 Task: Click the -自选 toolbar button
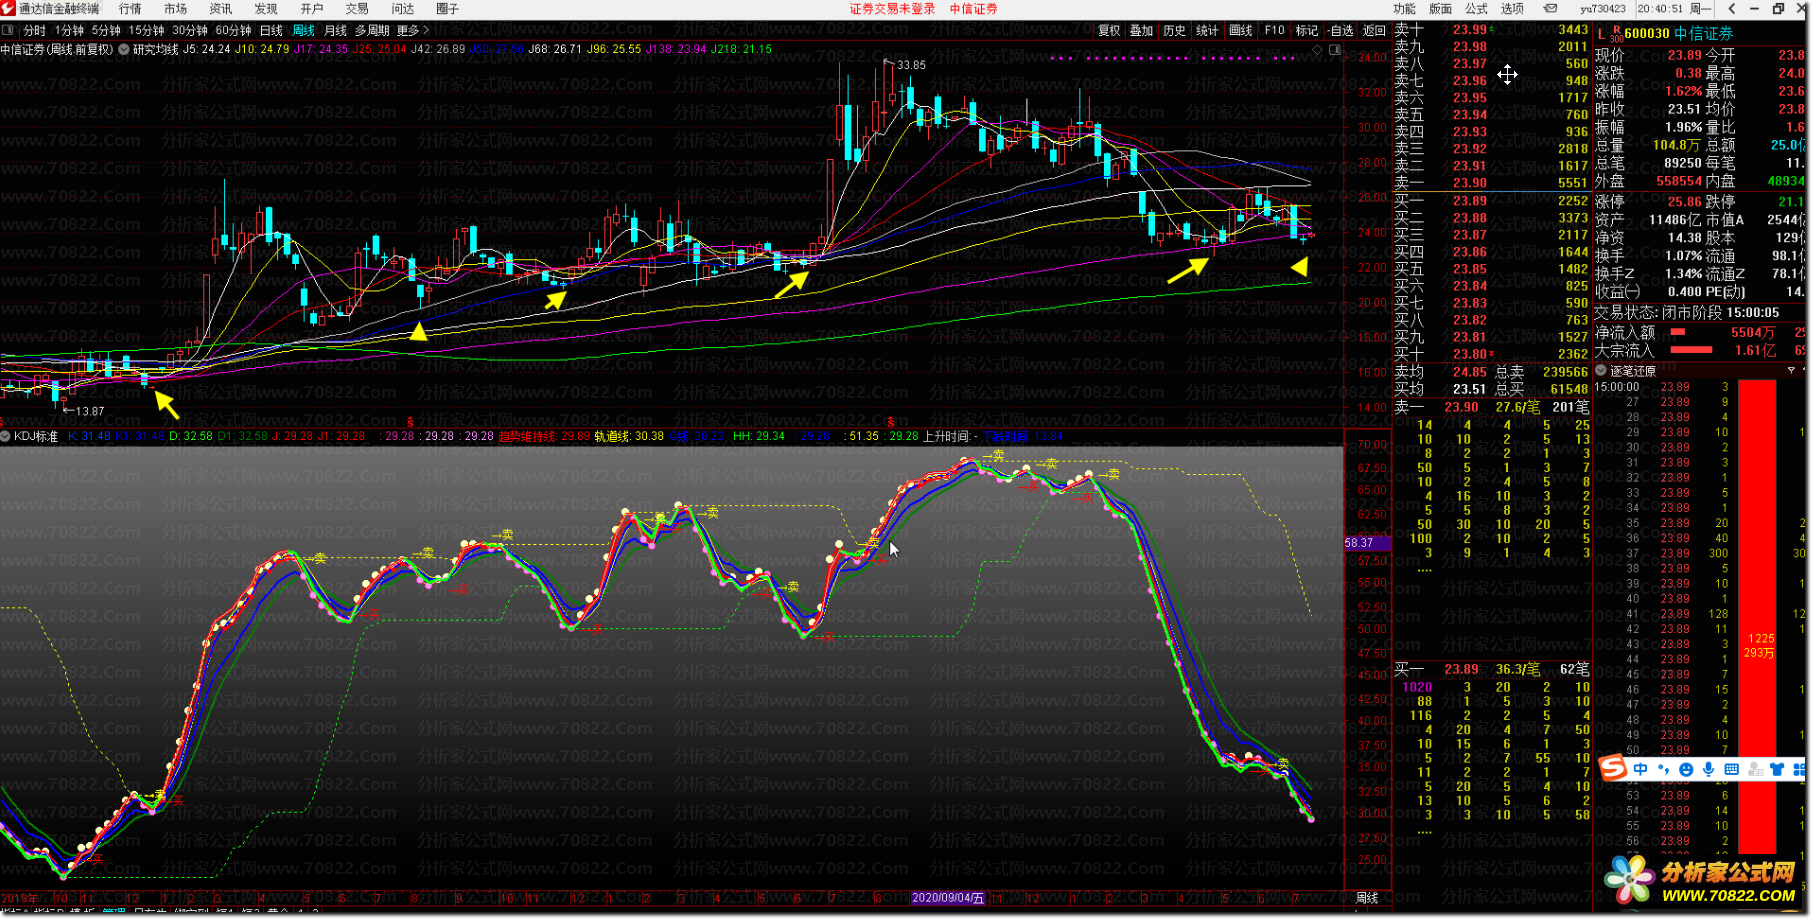click(1341, 30)
